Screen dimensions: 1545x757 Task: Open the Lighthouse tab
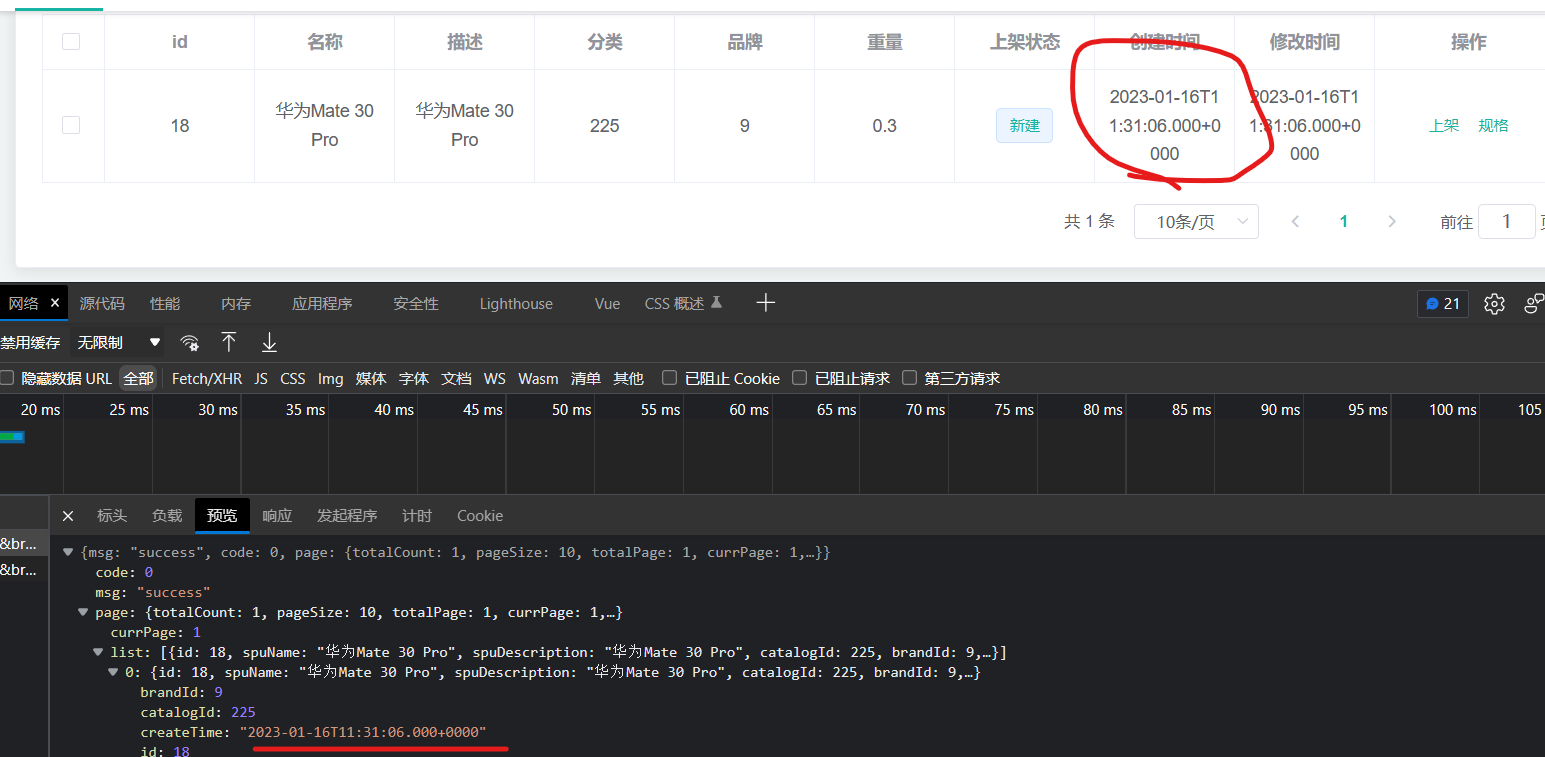516,304
